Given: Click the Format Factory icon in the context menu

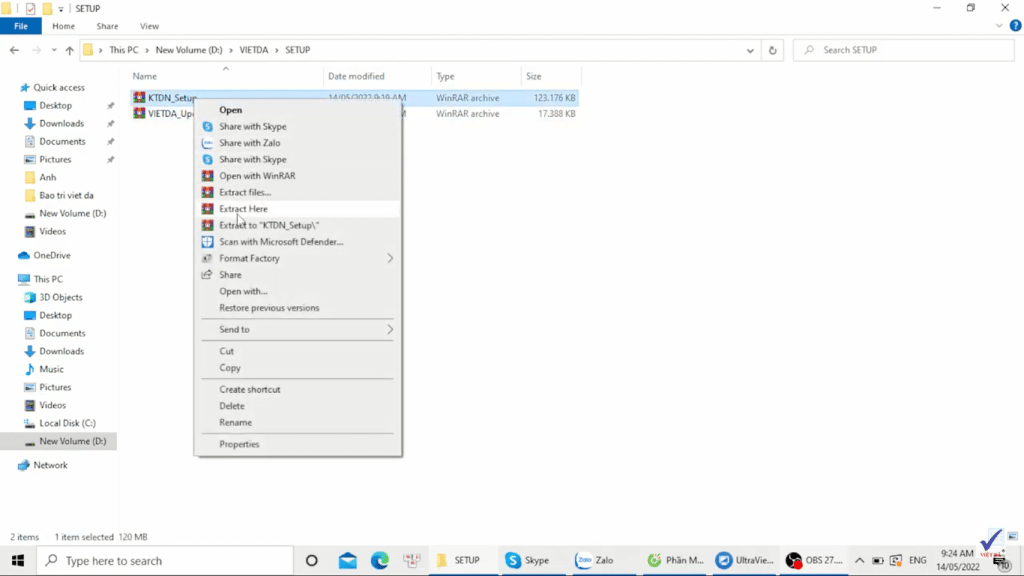Looking at the screenshot, I should coord(207,258).
